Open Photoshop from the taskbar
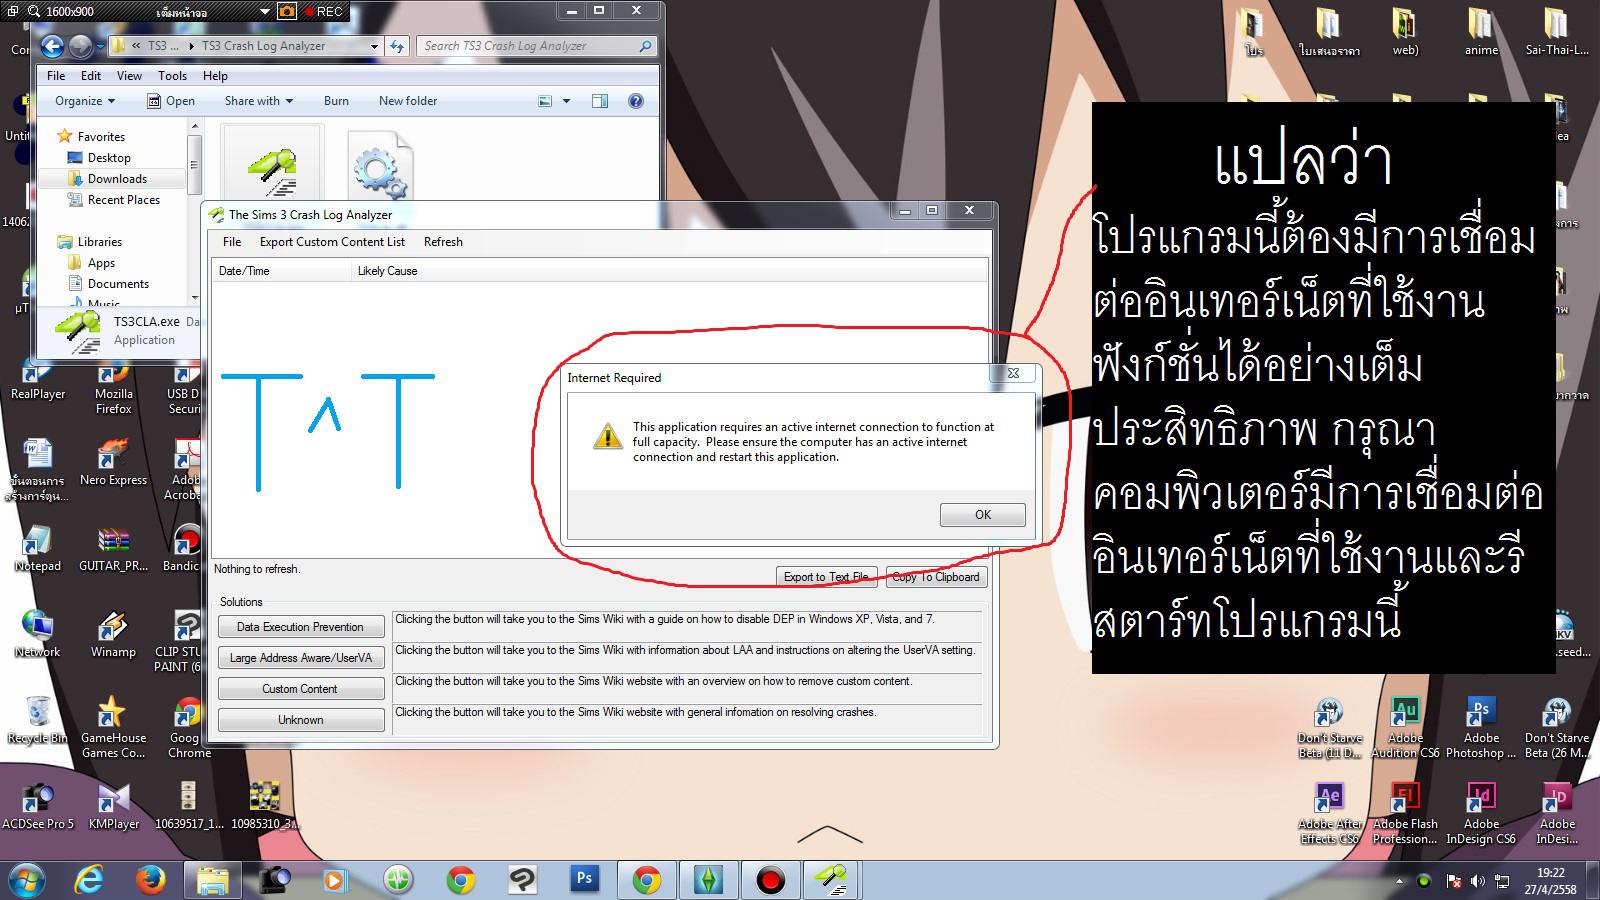This screenshot has height=900, width=1600. (584, 880)
